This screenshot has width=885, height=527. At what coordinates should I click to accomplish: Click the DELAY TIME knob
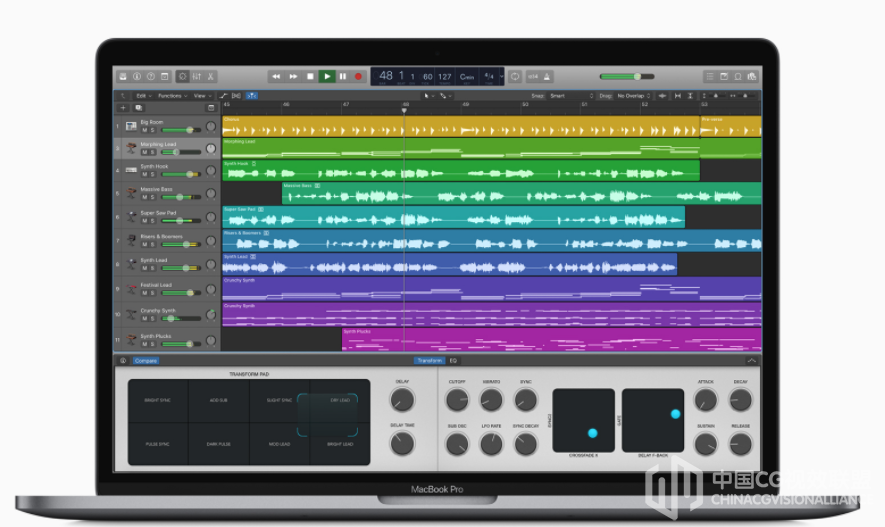click(402, 443)
